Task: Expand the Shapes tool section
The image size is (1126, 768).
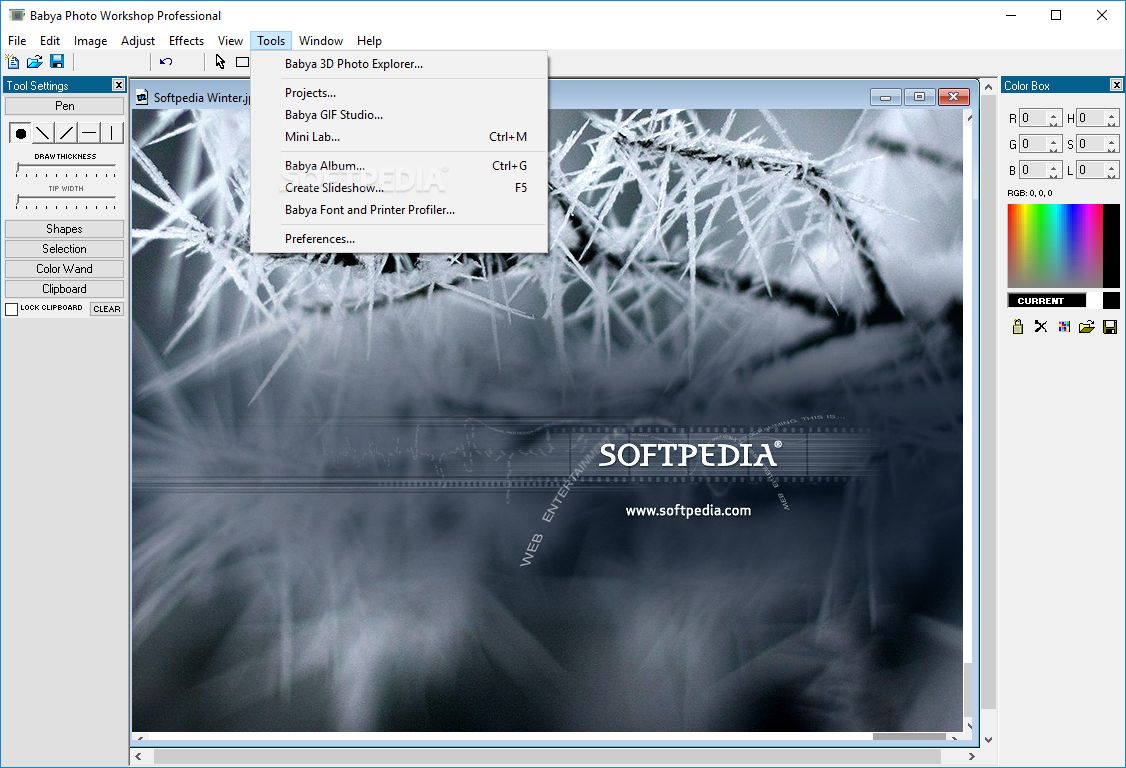Action: tap(65, 228)
